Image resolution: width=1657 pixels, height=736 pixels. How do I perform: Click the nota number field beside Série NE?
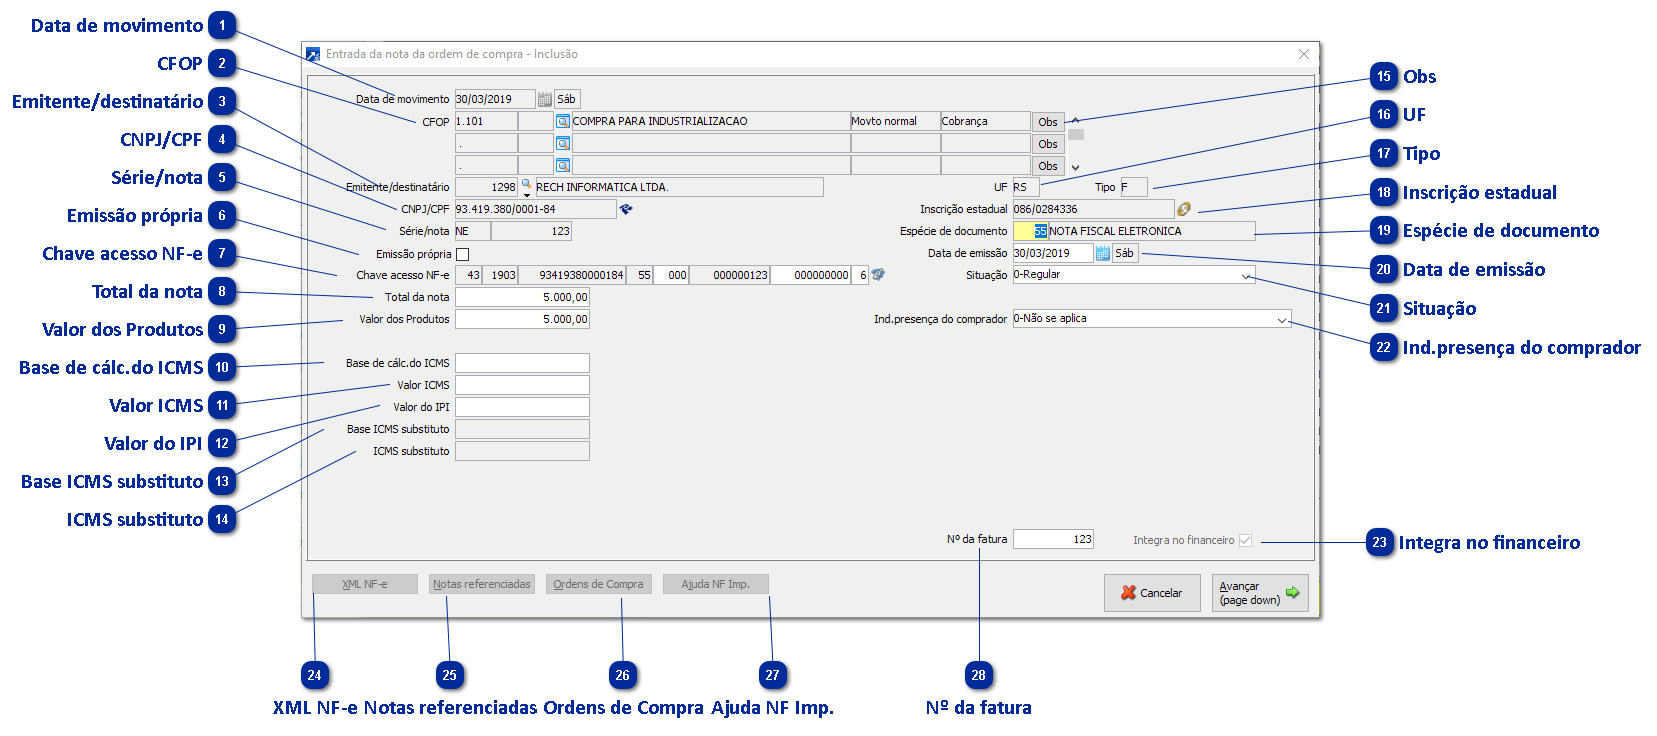click(x=531, y=231)
